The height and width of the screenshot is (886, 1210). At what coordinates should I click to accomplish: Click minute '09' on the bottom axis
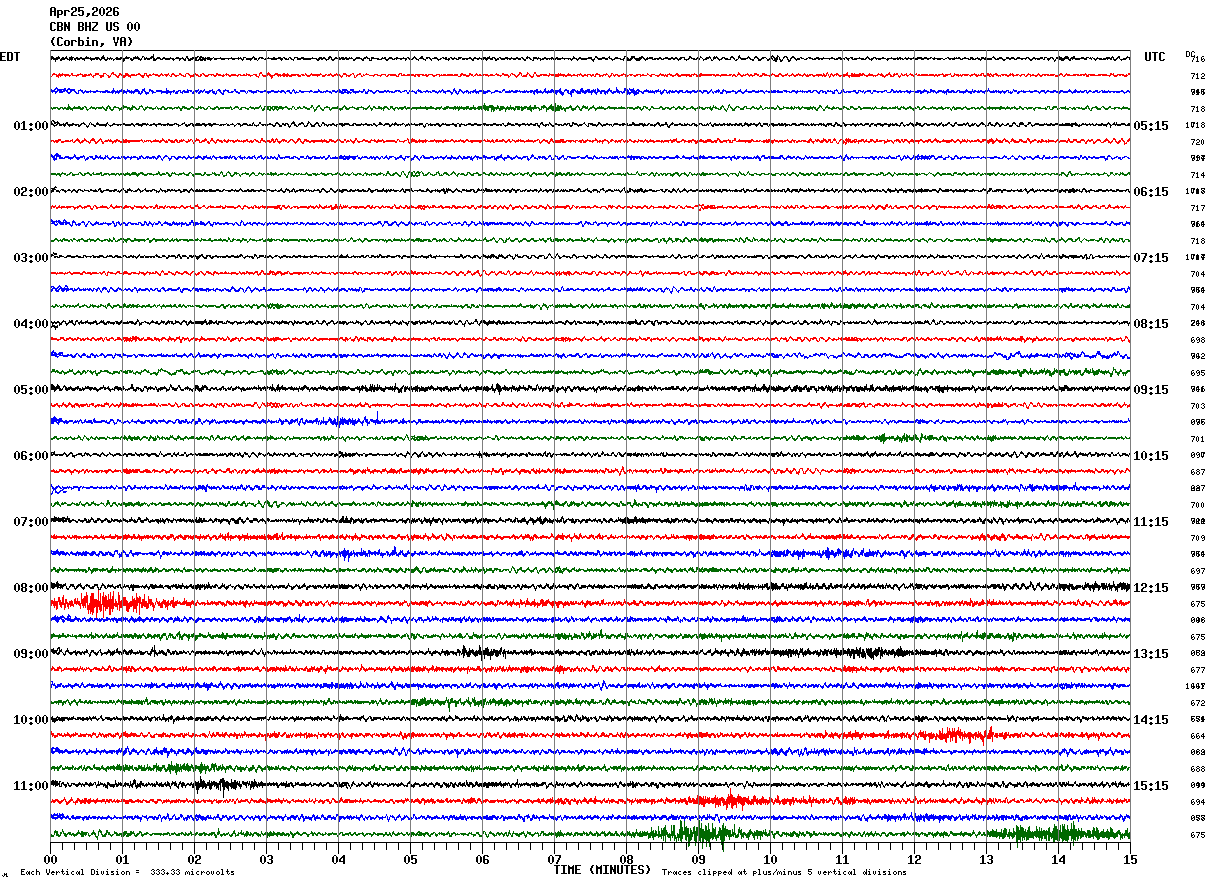coord(698,859)
